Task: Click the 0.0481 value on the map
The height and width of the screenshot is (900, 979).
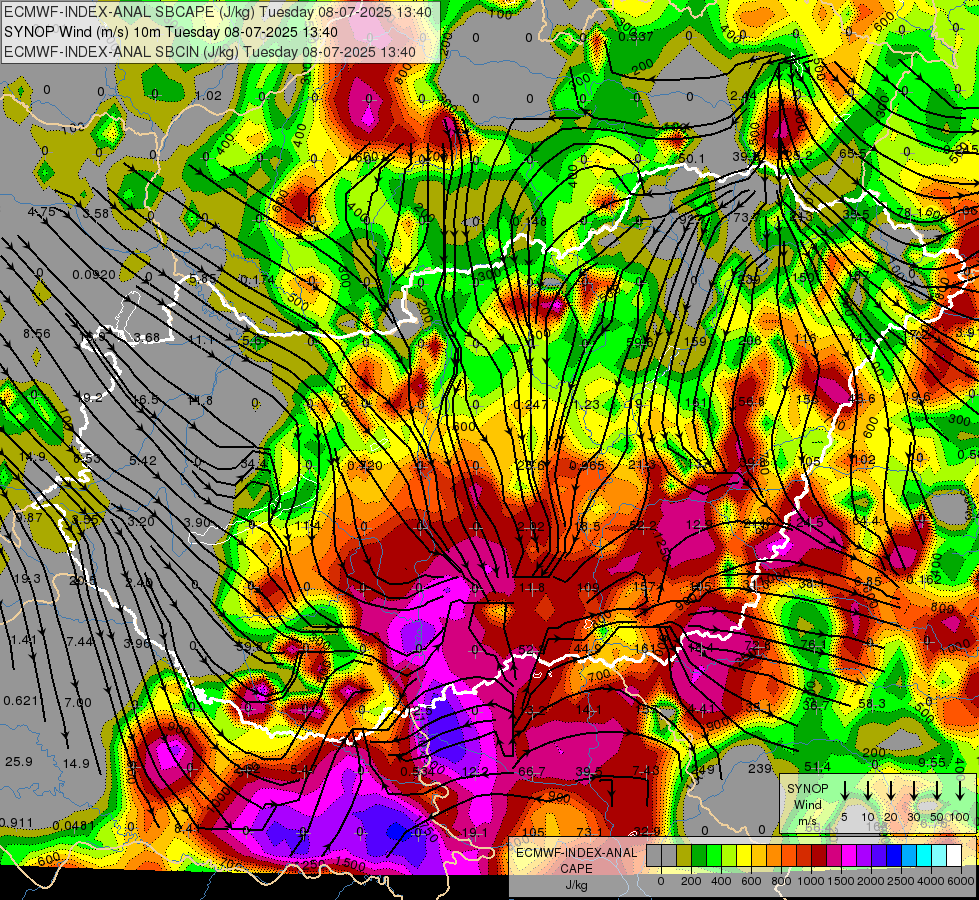Action: (74, 826)
